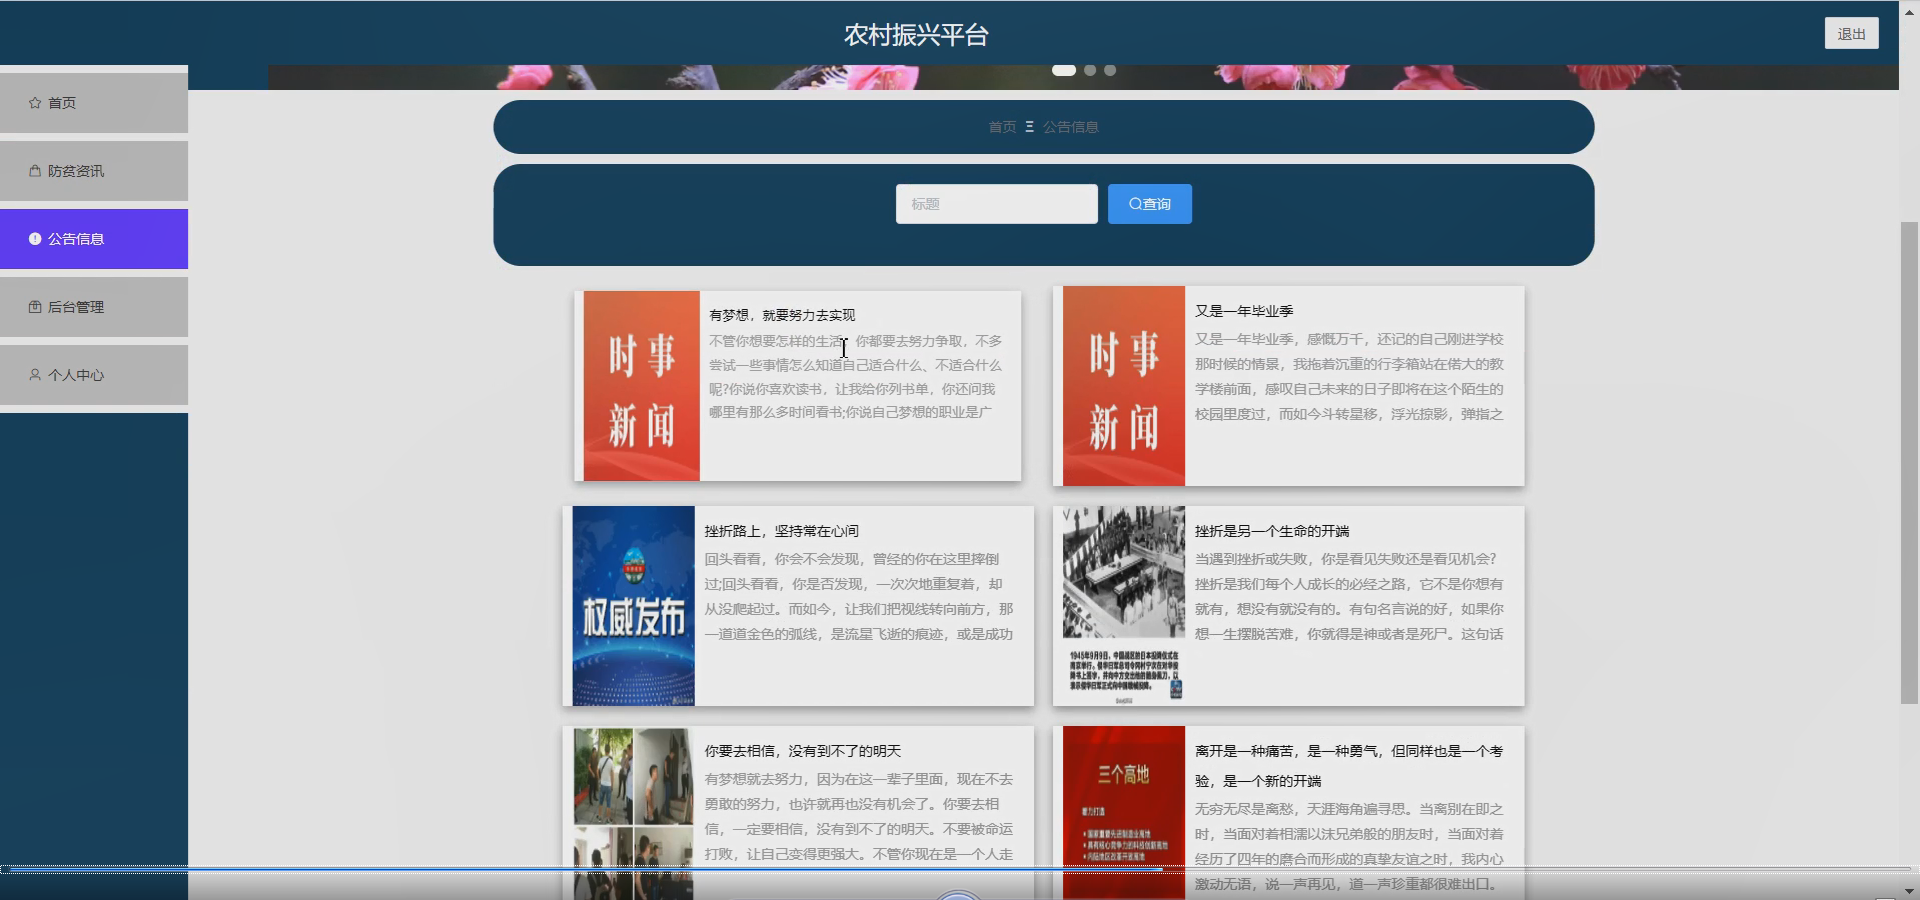
Task: Click the magnifier icon on 查询 button
Action: click(x=1135, y=204)
